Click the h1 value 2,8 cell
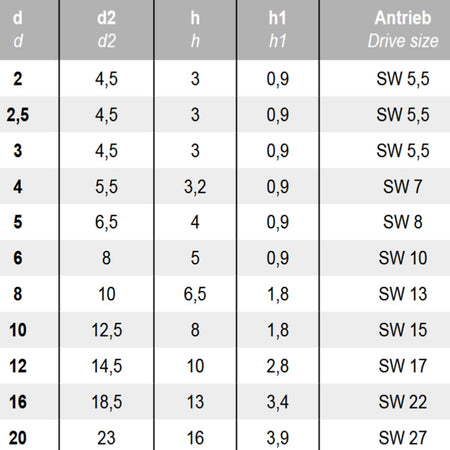 pos(278,366)
